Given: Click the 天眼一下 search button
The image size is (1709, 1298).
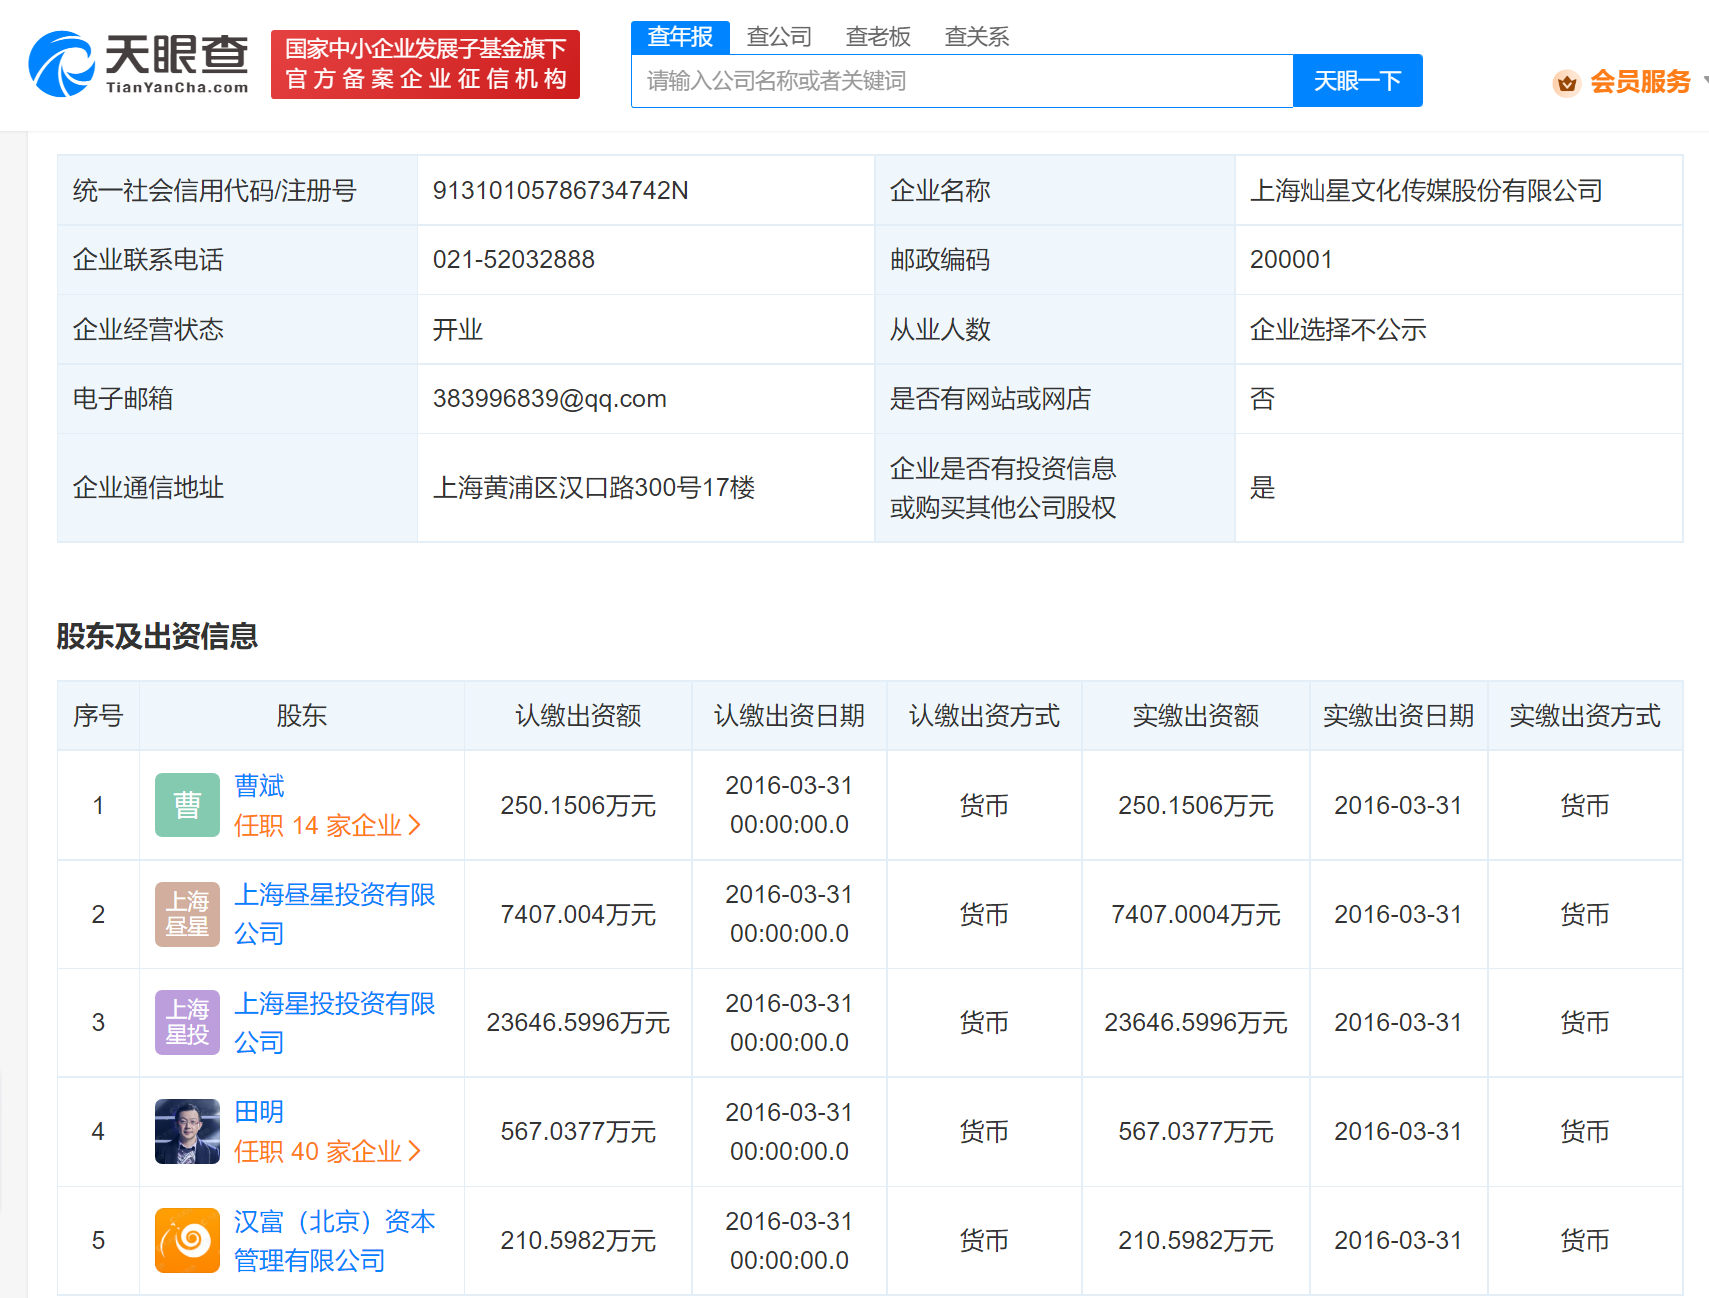Looking at the screenshot, I should point(1357,80).
